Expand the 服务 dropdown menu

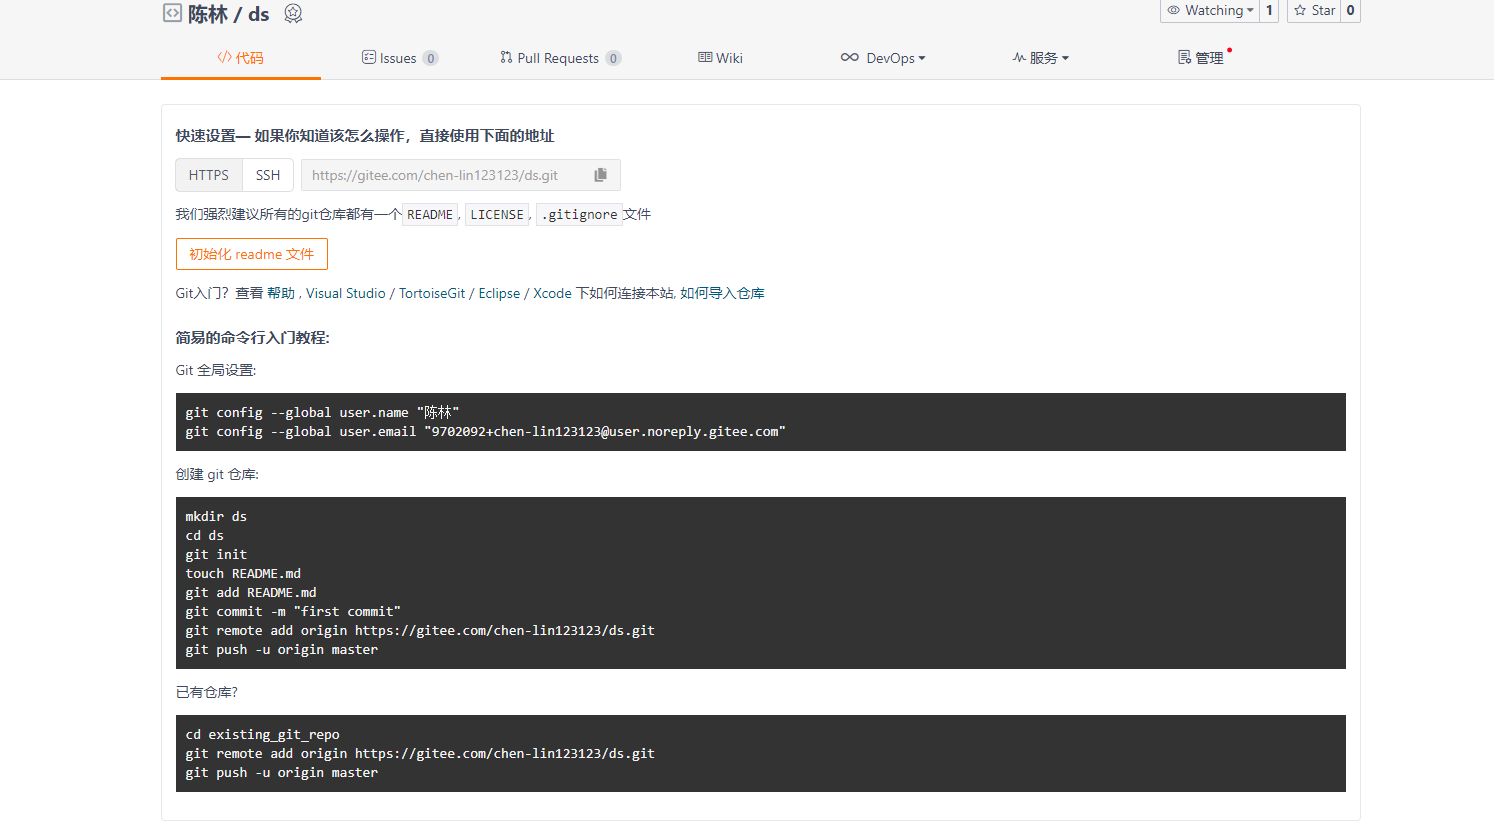point(1041,58)
